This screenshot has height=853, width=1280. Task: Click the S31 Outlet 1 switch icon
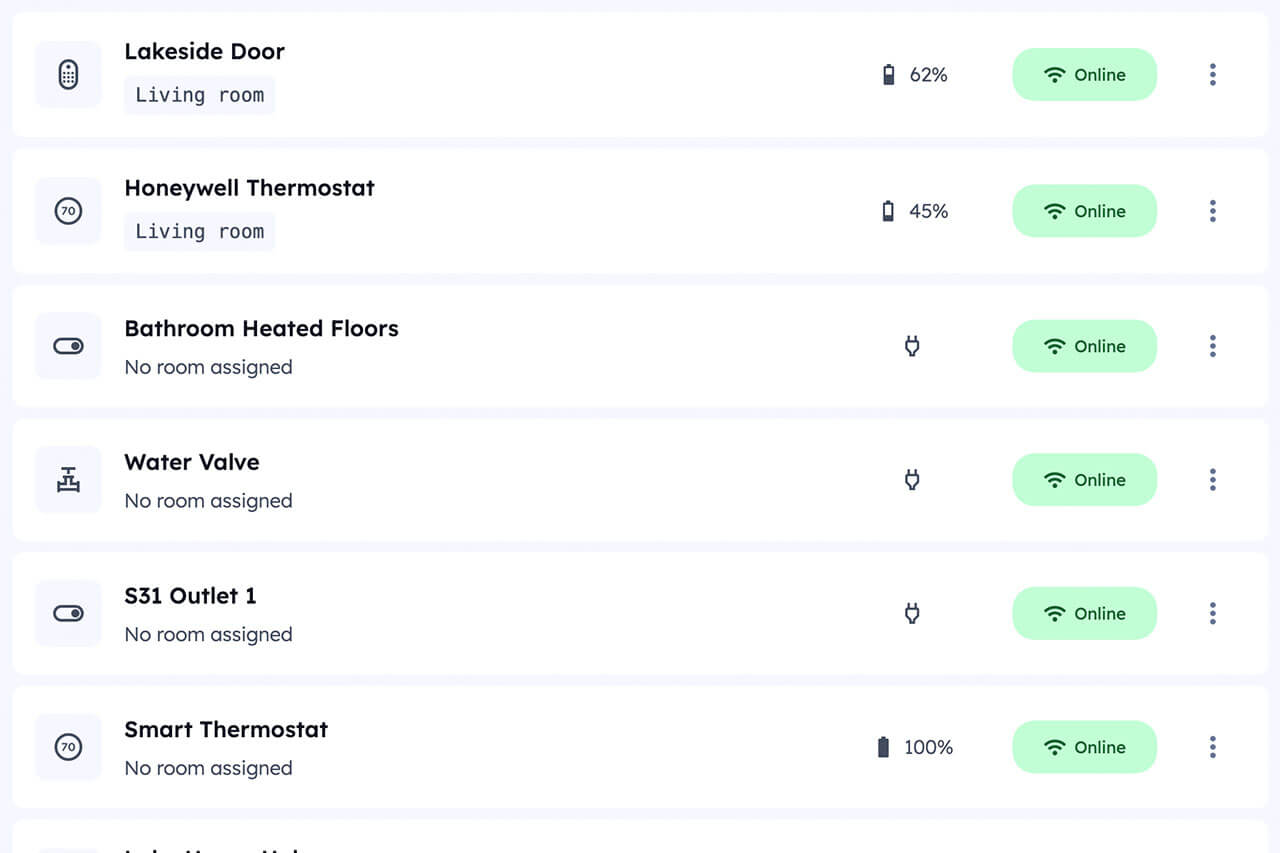pos(68,614)
